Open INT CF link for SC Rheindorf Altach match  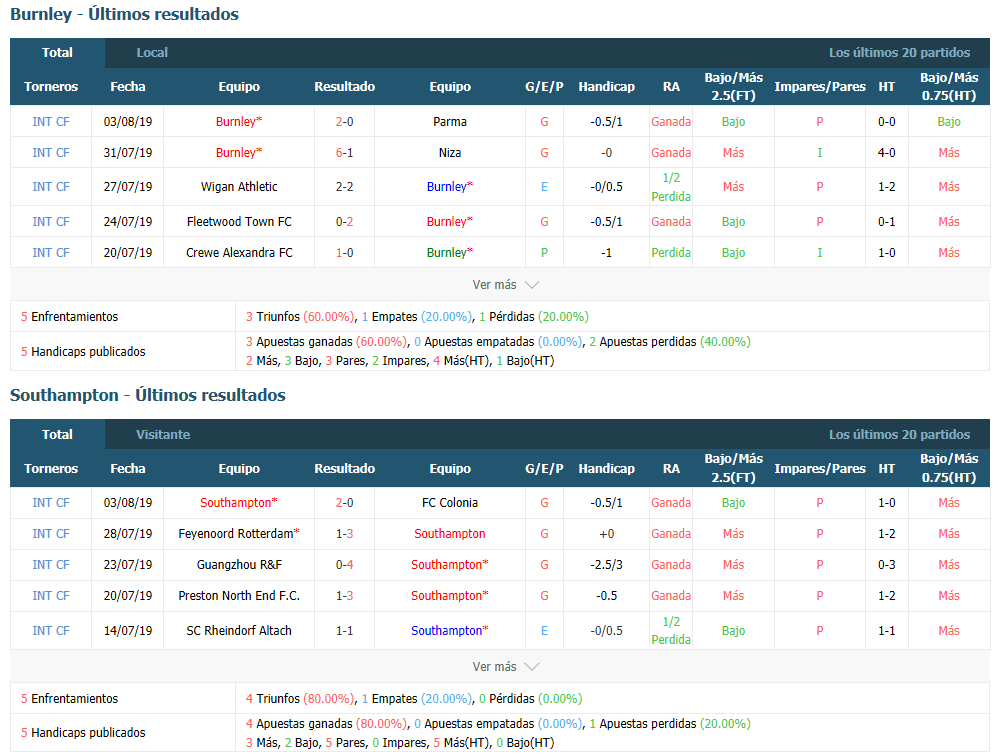pyautogui.click(x=51, y=631)
